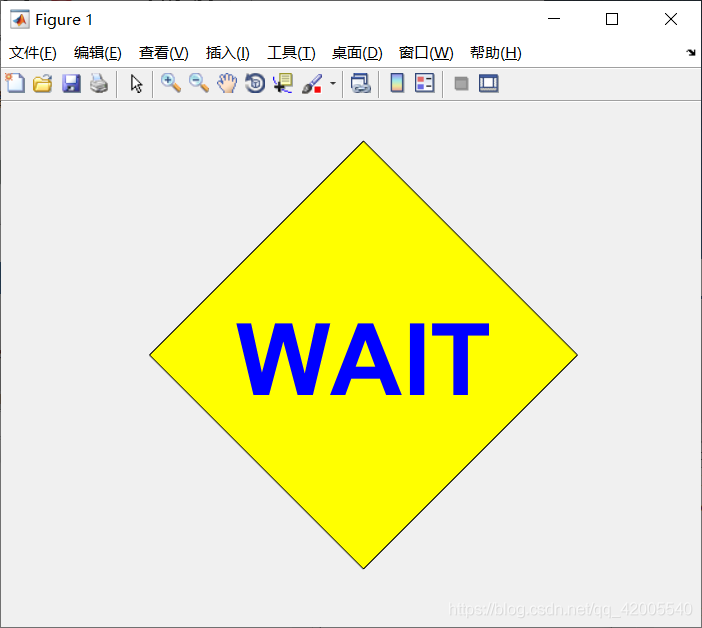This screenshot has height=628, width=702.
Task: Open the 窗口(W) menu
Action: [426, 53]
